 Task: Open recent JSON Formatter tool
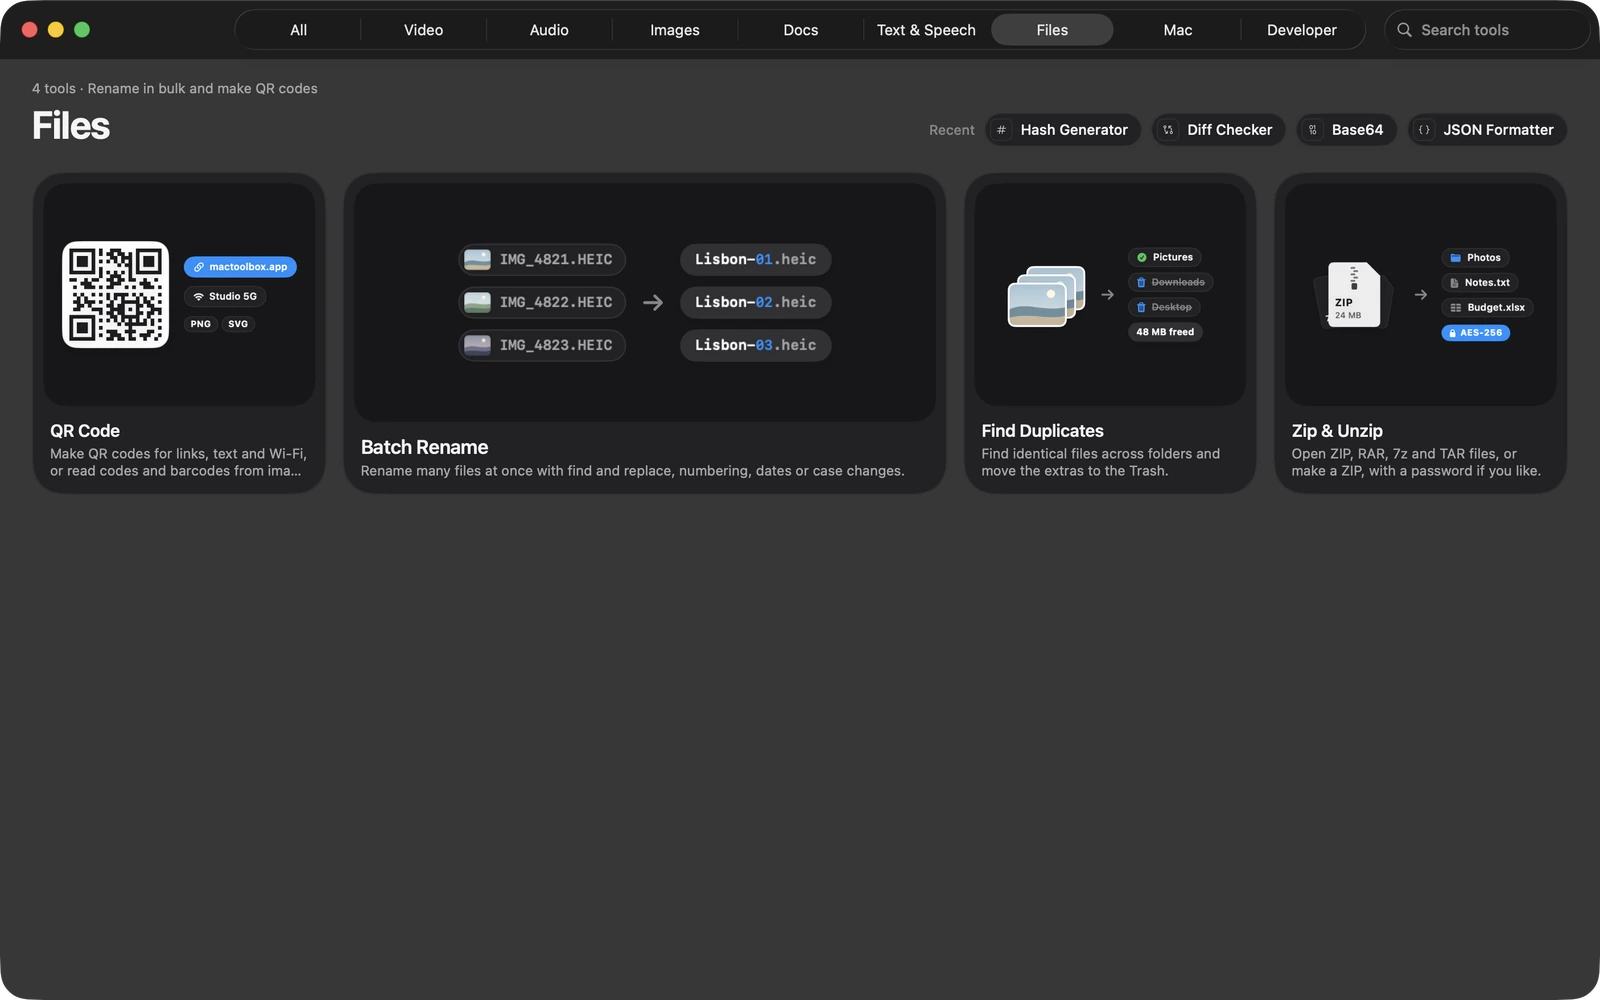click(x=1487, y=130)
